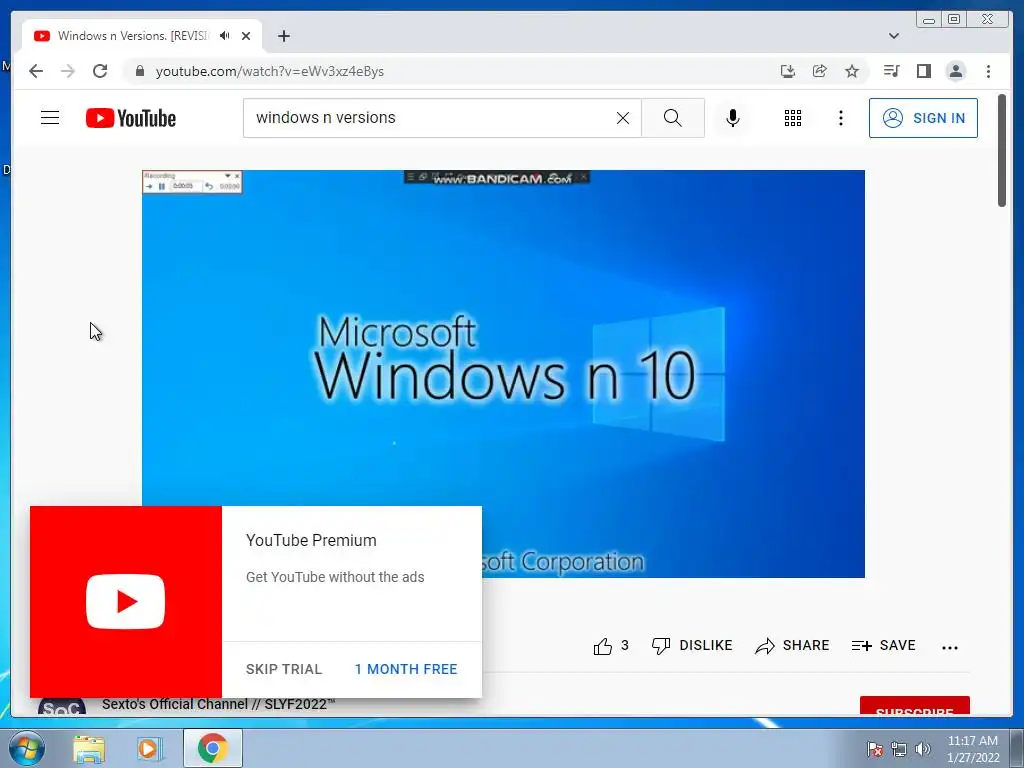1024x768 pixels.
Task: Open Chrome three-dot menu
Action: point(988,71)
